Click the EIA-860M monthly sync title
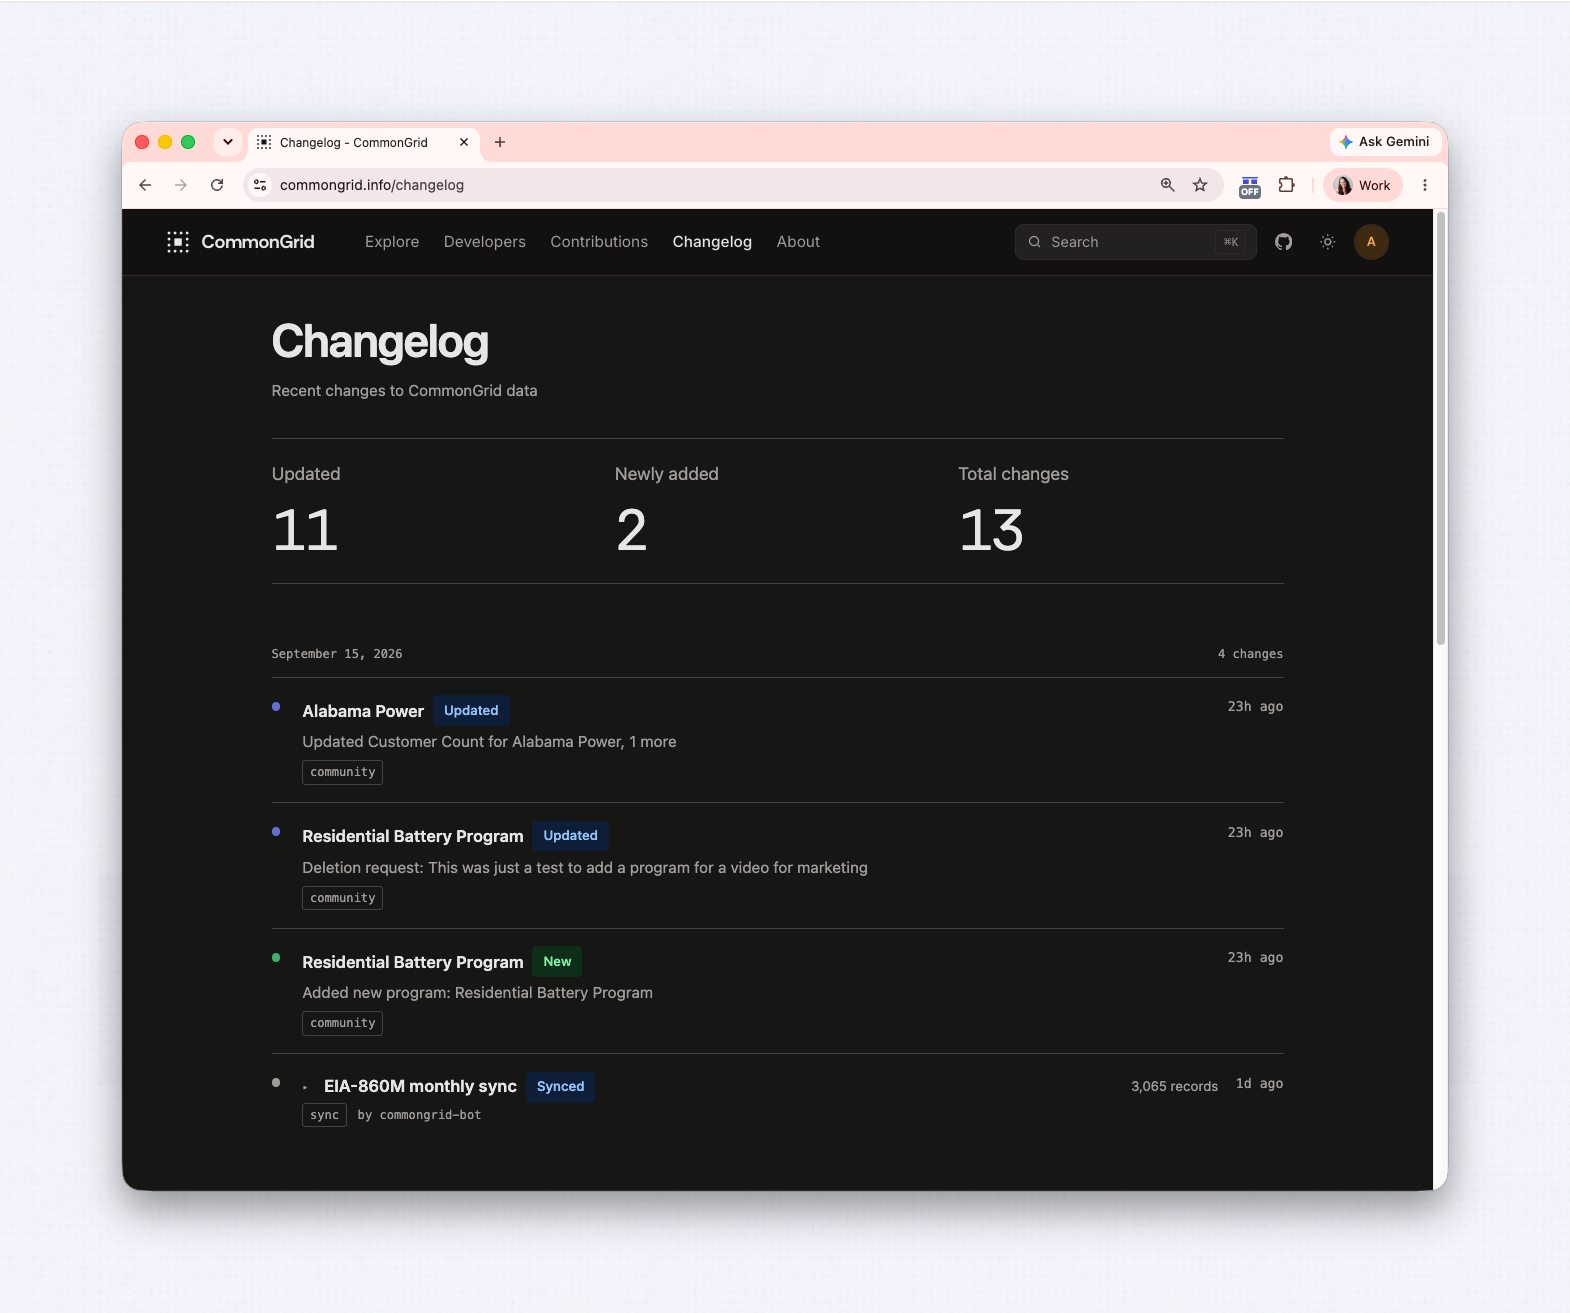The height and width of the screenshot is (1313, 1570). tap(420, 1087)
